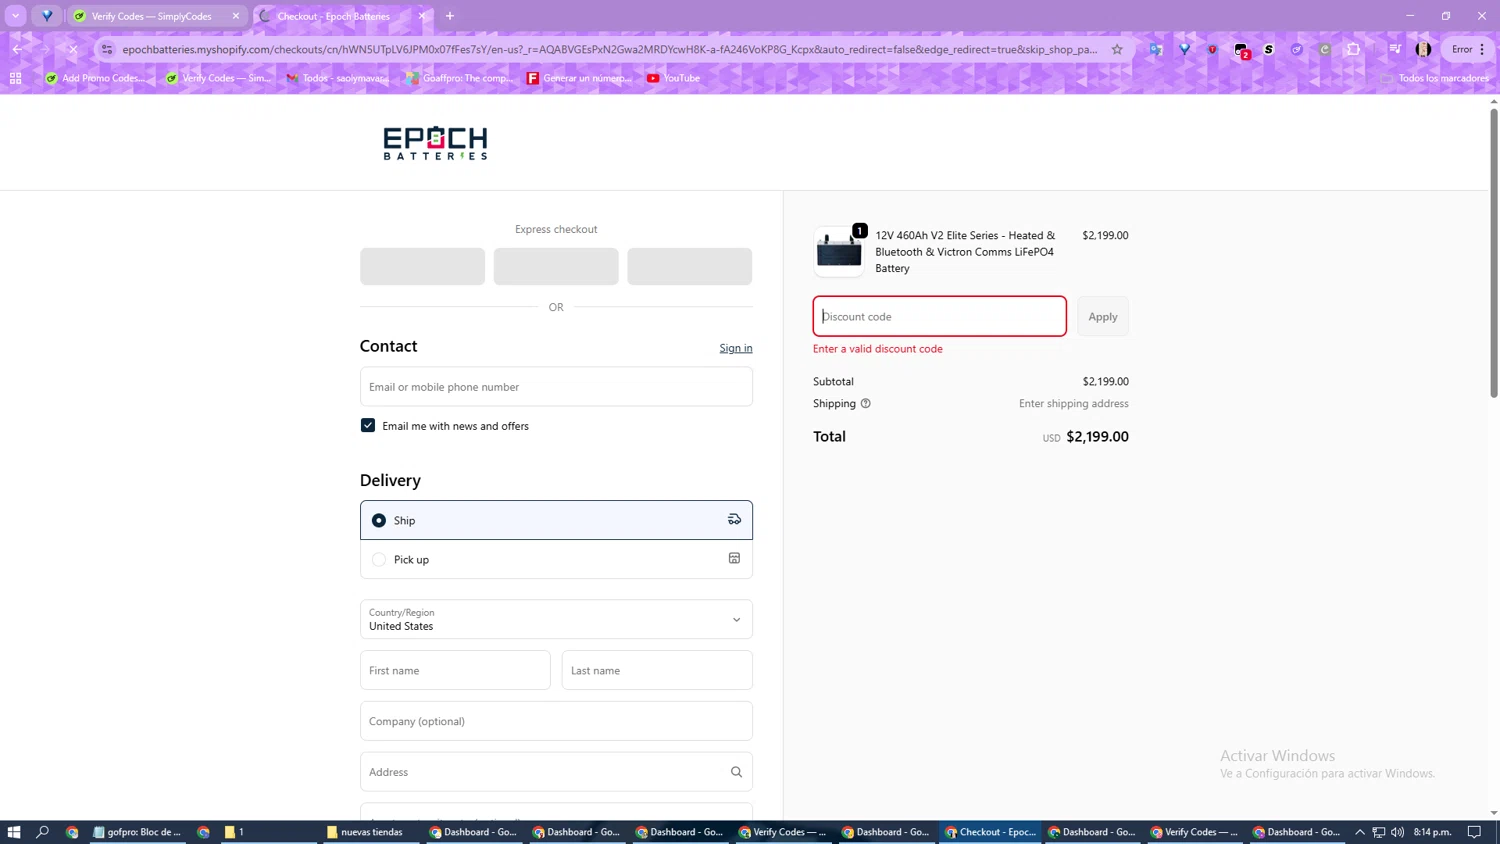Image resolution: width=1500 pixels, height=844 pixels.
Task: Click the shipping info question mark icon
Action: click(x=866, y=404)
